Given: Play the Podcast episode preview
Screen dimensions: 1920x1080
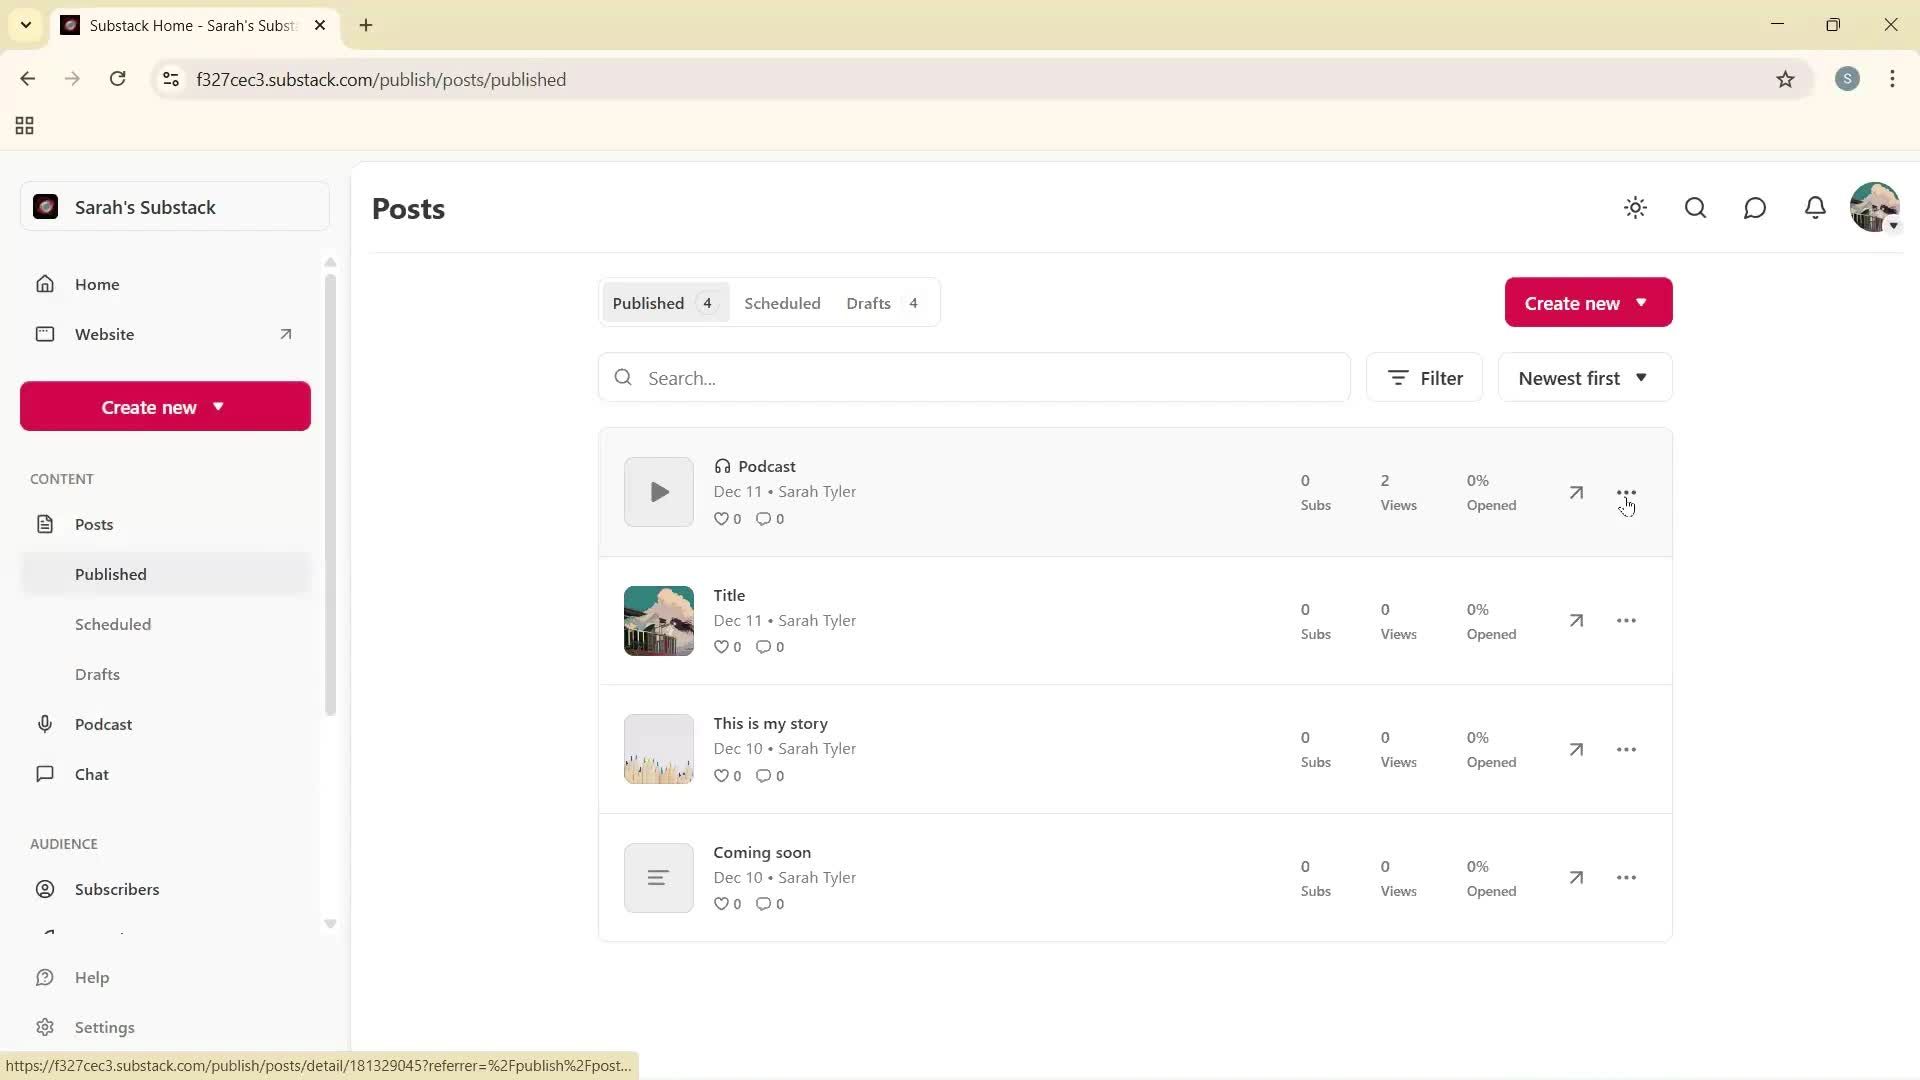Looking at the screenshot, I should click(658, 491).
